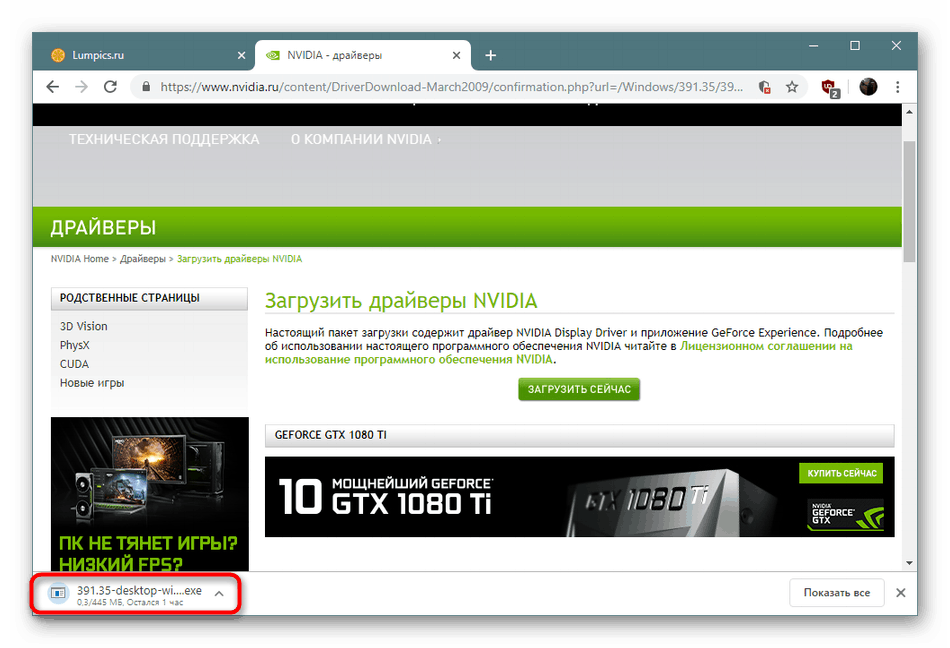Screen dimensions: 950x648
Task: Click the padlock site info icon
Action: click(146, 87)
